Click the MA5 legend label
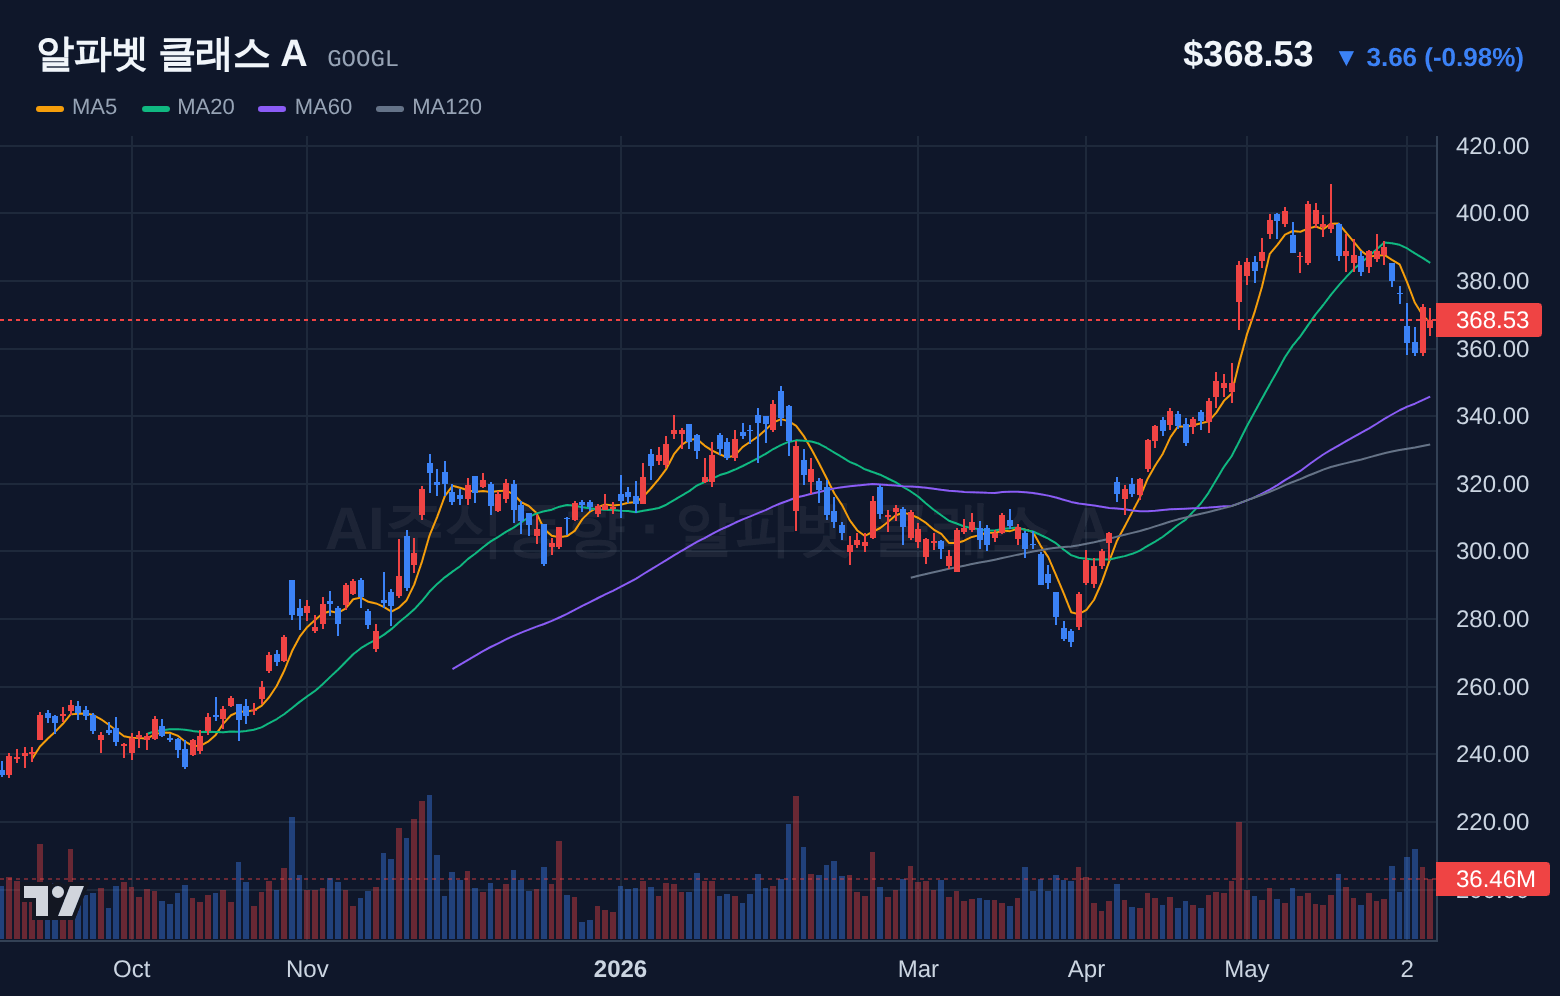The height and width of the screenshot is (996, 1560). coord(94,107)
